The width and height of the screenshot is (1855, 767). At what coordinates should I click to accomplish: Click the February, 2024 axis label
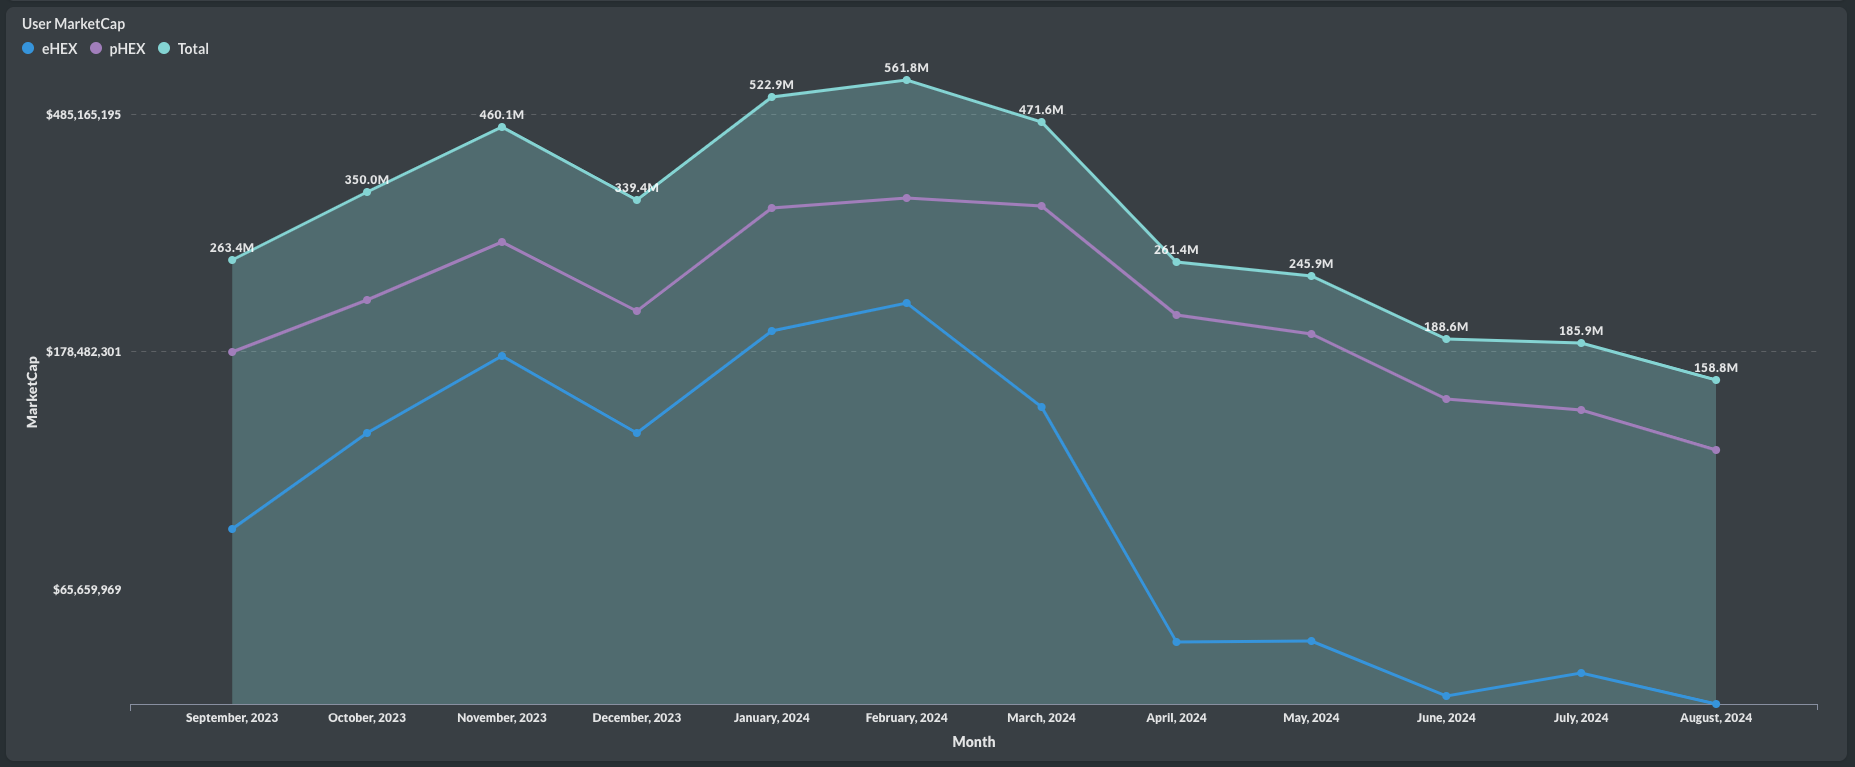(x=907, y=718)
